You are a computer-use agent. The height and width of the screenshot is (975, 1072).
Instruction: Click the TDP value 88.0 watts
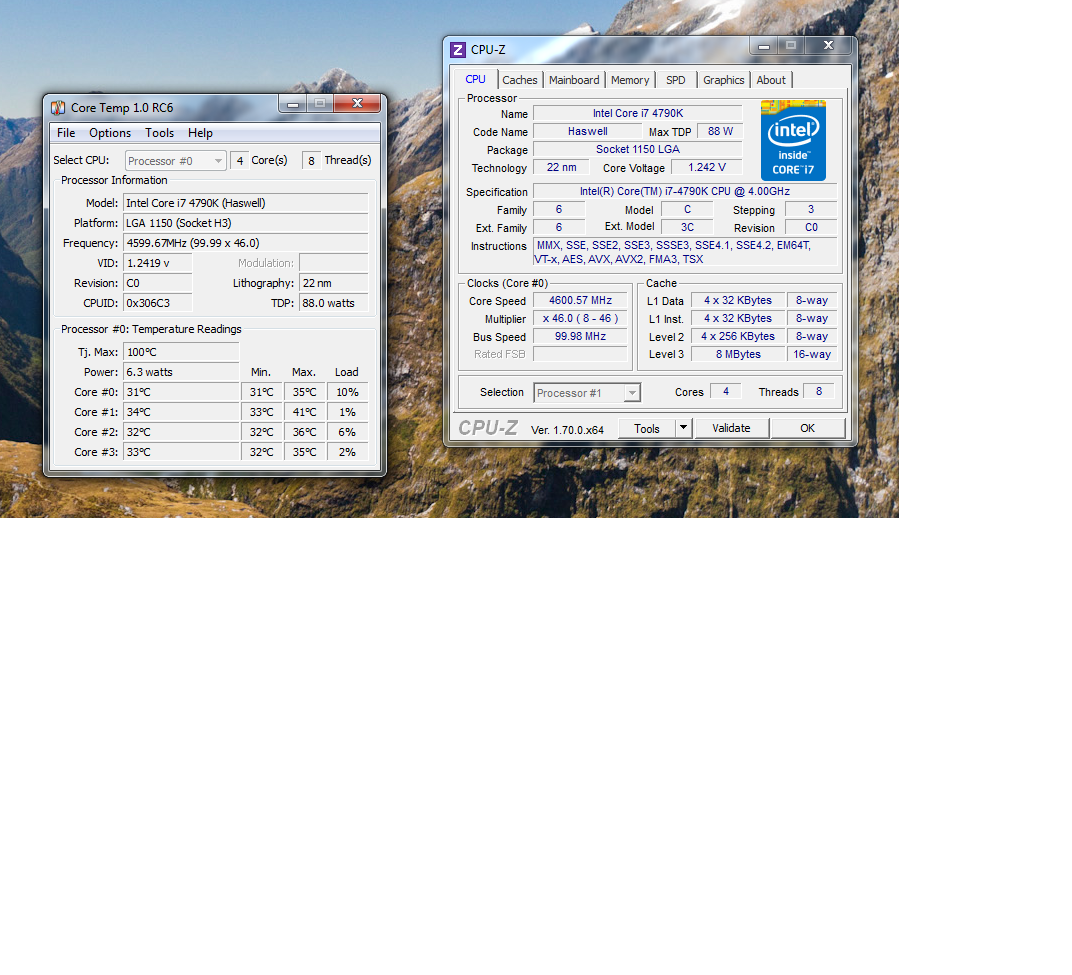click(334, 303)
